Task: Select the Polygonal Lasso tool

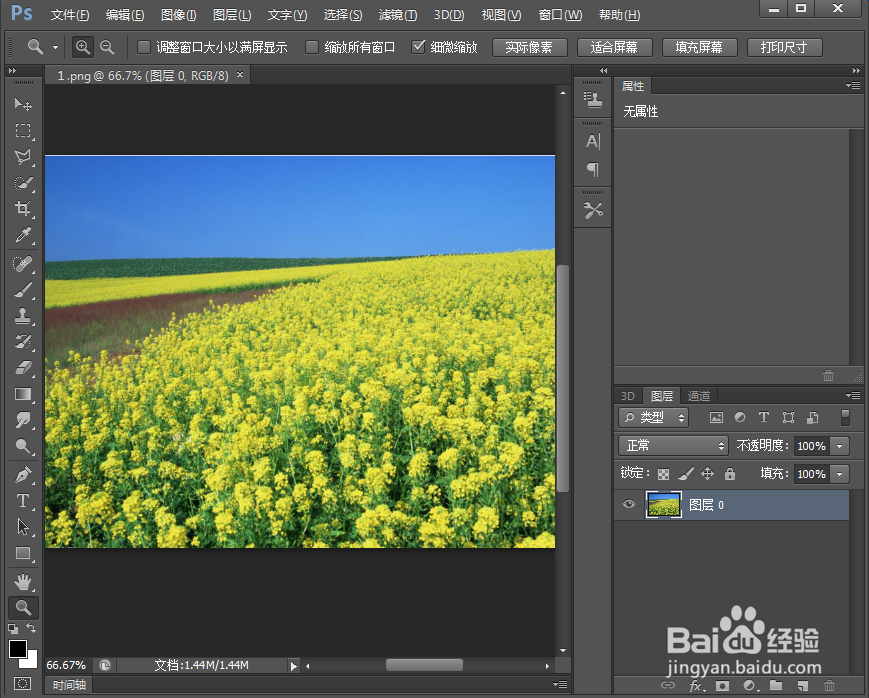Action: [x=23, y=156]
